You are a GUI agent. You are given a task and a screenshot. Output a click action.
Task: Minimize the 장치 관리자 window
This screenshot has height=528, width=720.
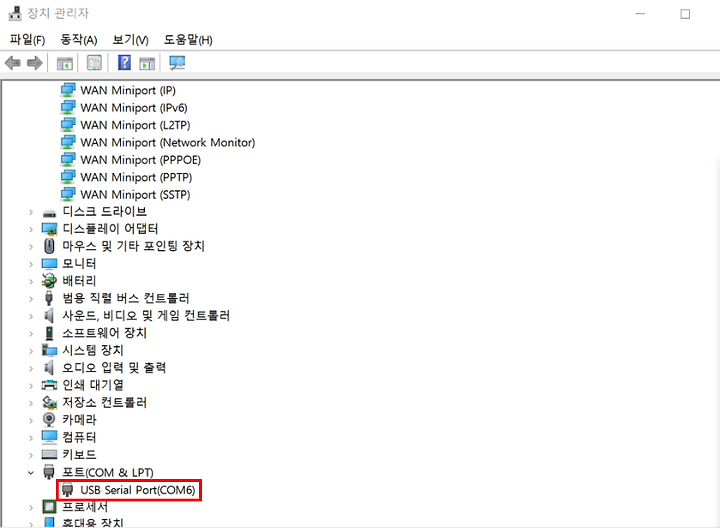pos(641,14)
